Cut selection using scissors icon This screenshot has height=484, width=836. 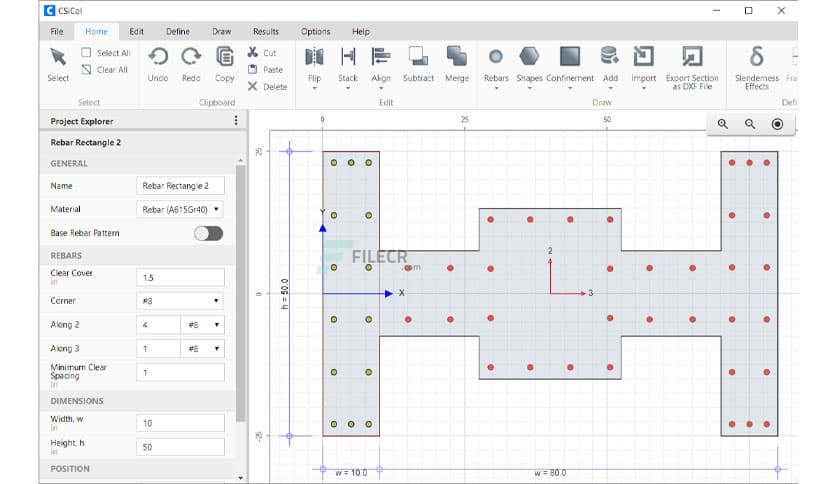click(253, 52)
